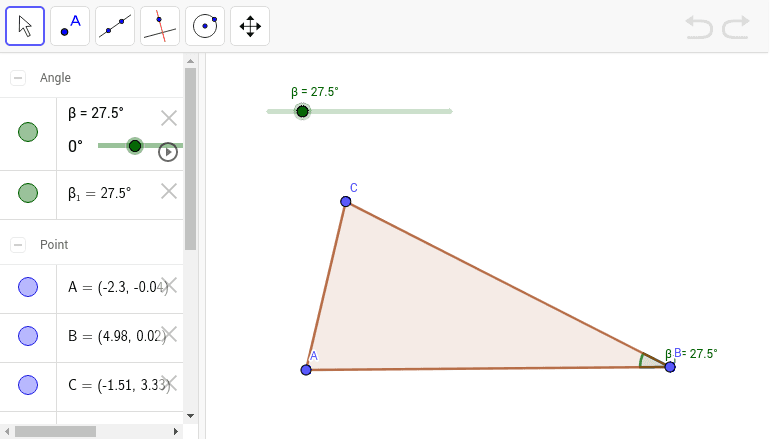Collapse the Point section
Screen dimensions: 770x441
point(18,245)
